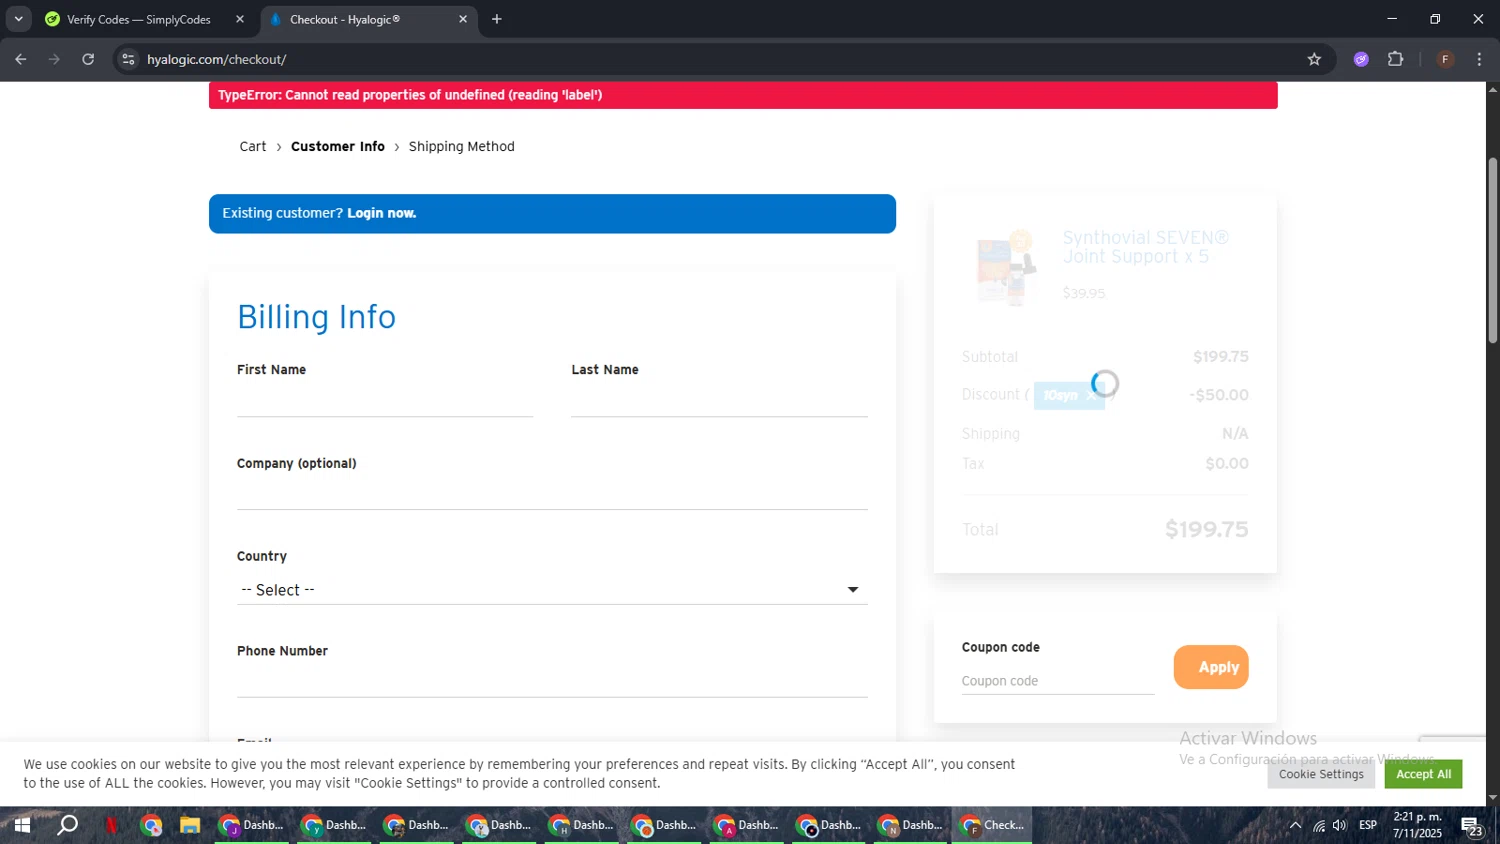Open the Windows Start menu
The height and width of the screenshot is (844, 1500).
click(21, 825)
